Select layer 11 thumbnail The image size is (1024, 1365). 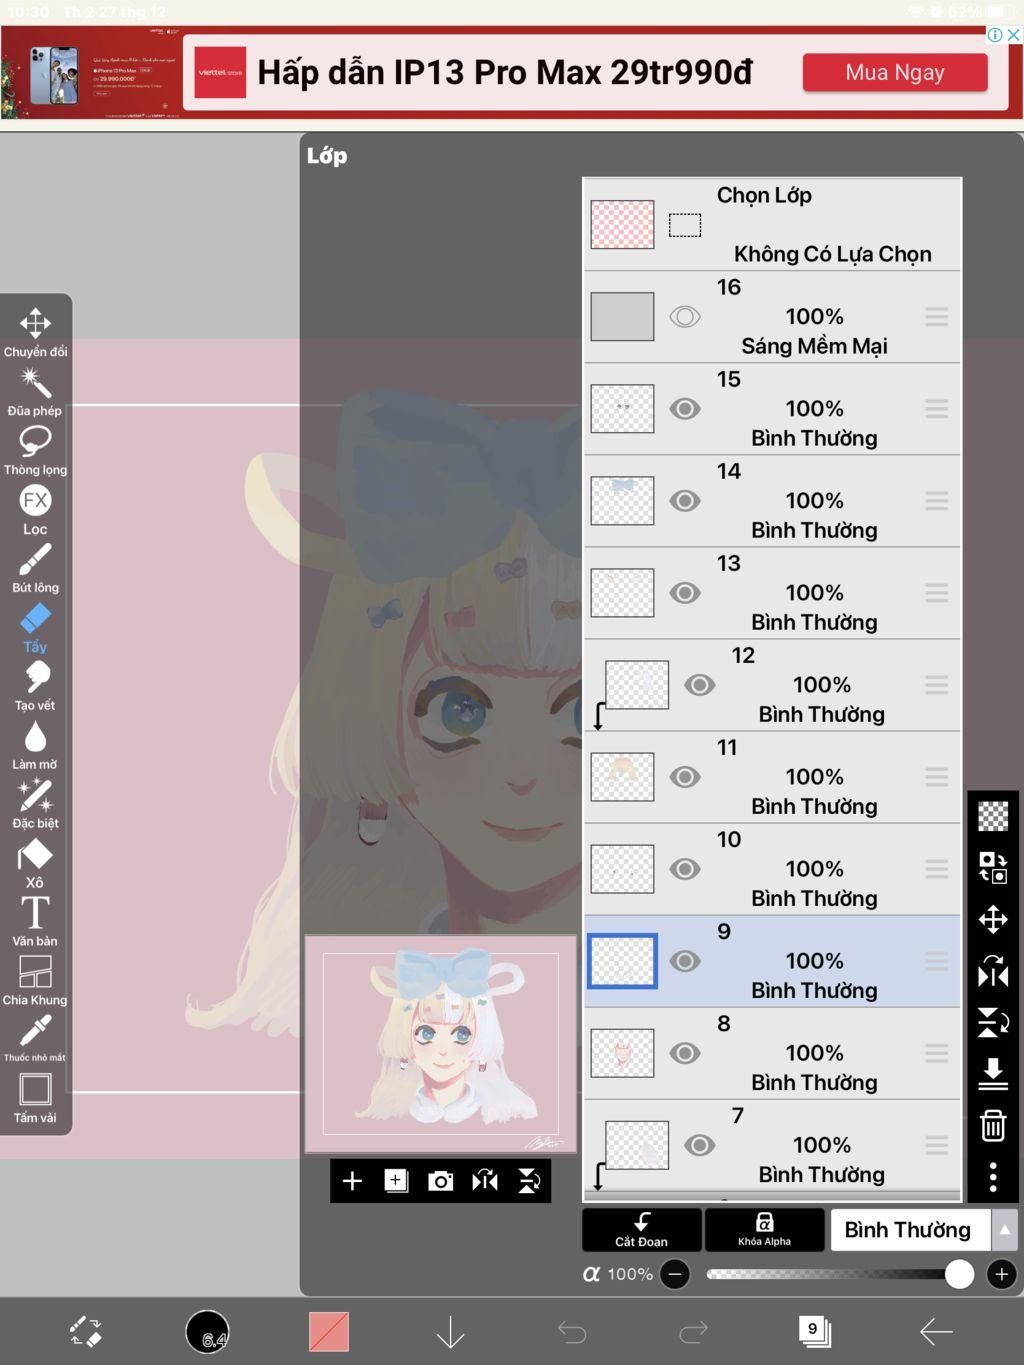(622, 777)
